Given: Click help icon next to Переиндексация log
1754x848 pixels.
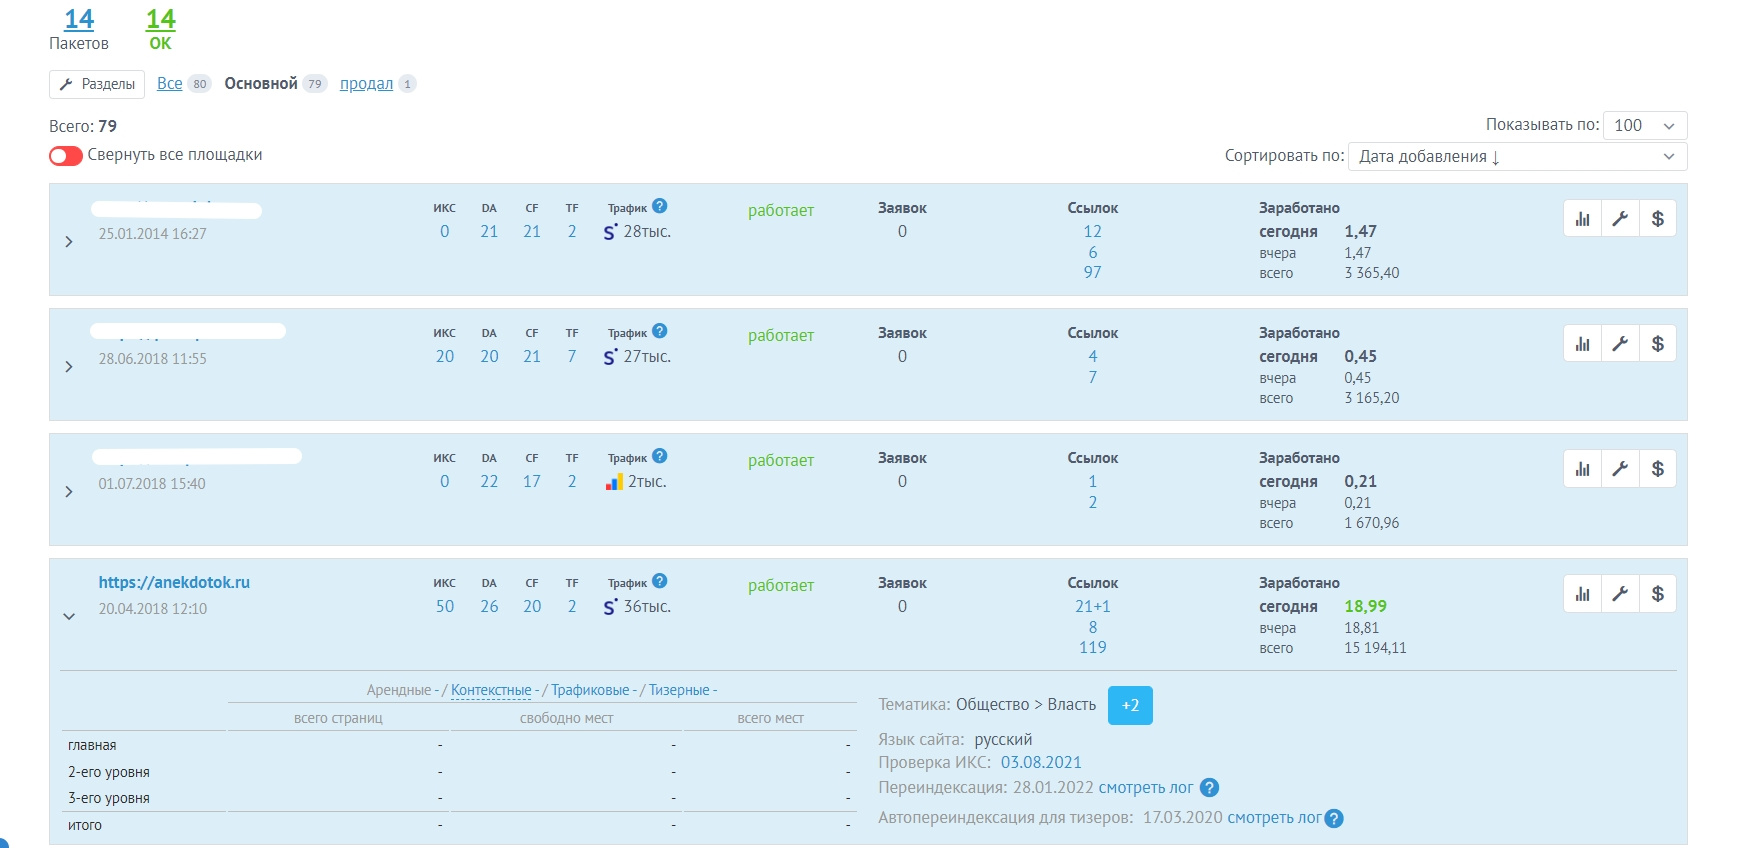Looking at the screenshot, I should tap(1209, 788).
